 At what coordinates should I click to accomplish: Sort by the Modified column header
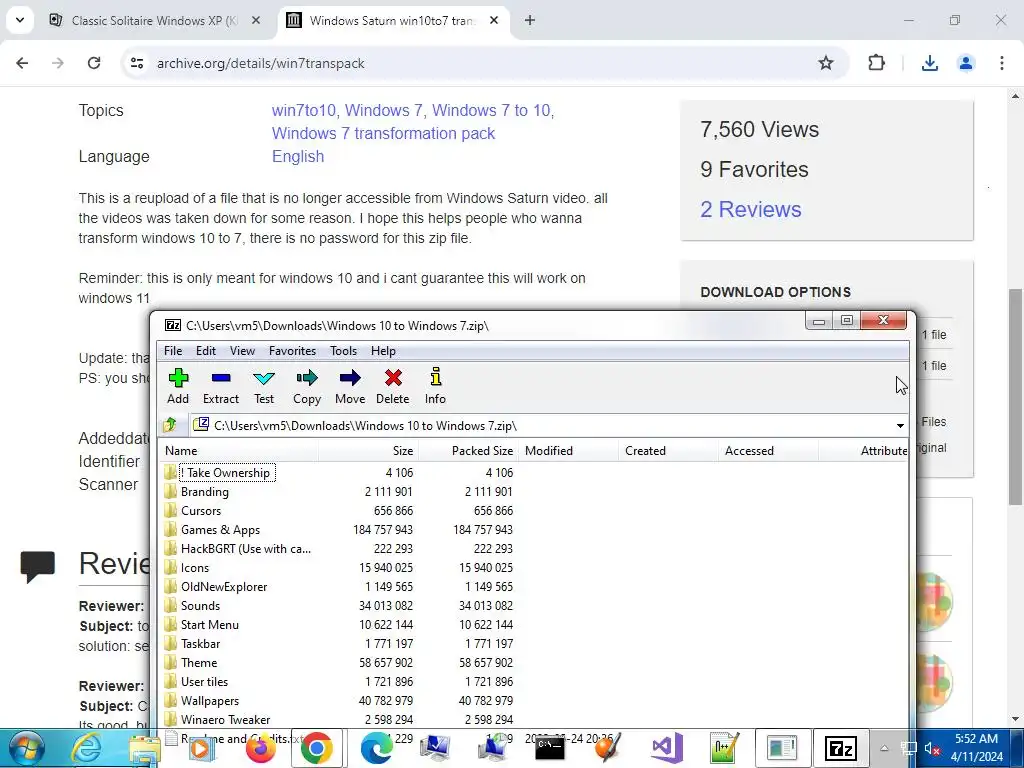(x=568, y=451)
